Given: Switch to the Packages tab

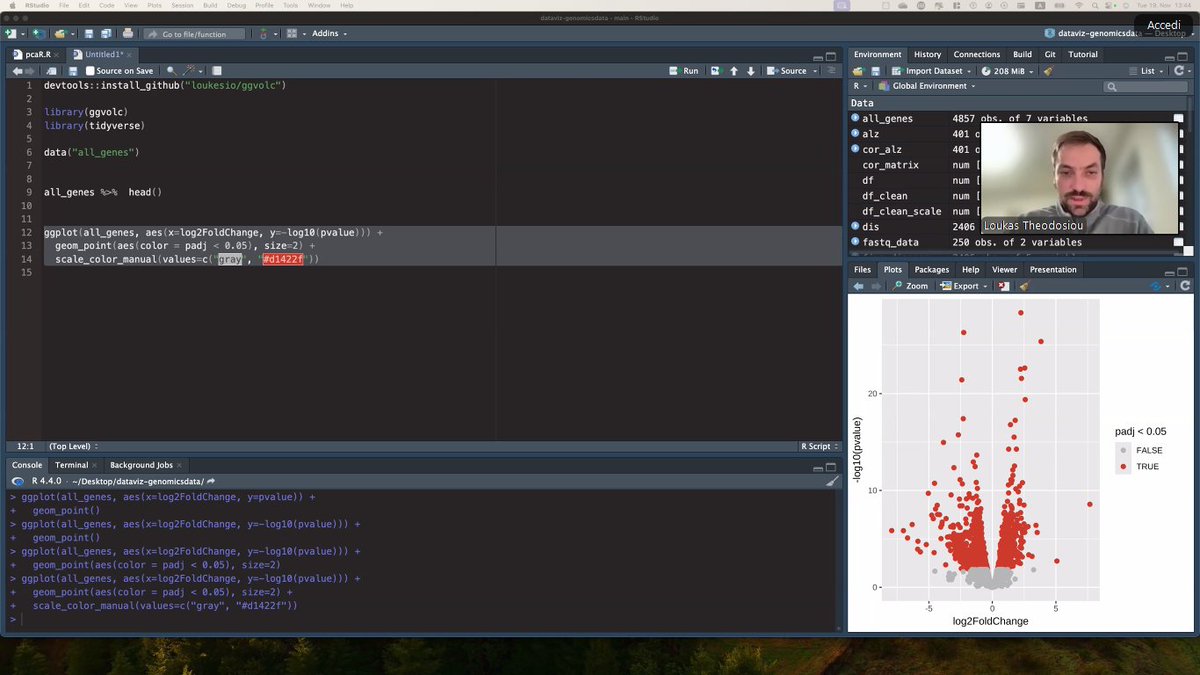Looking at the screenshot, I should (x=931, y=269).
